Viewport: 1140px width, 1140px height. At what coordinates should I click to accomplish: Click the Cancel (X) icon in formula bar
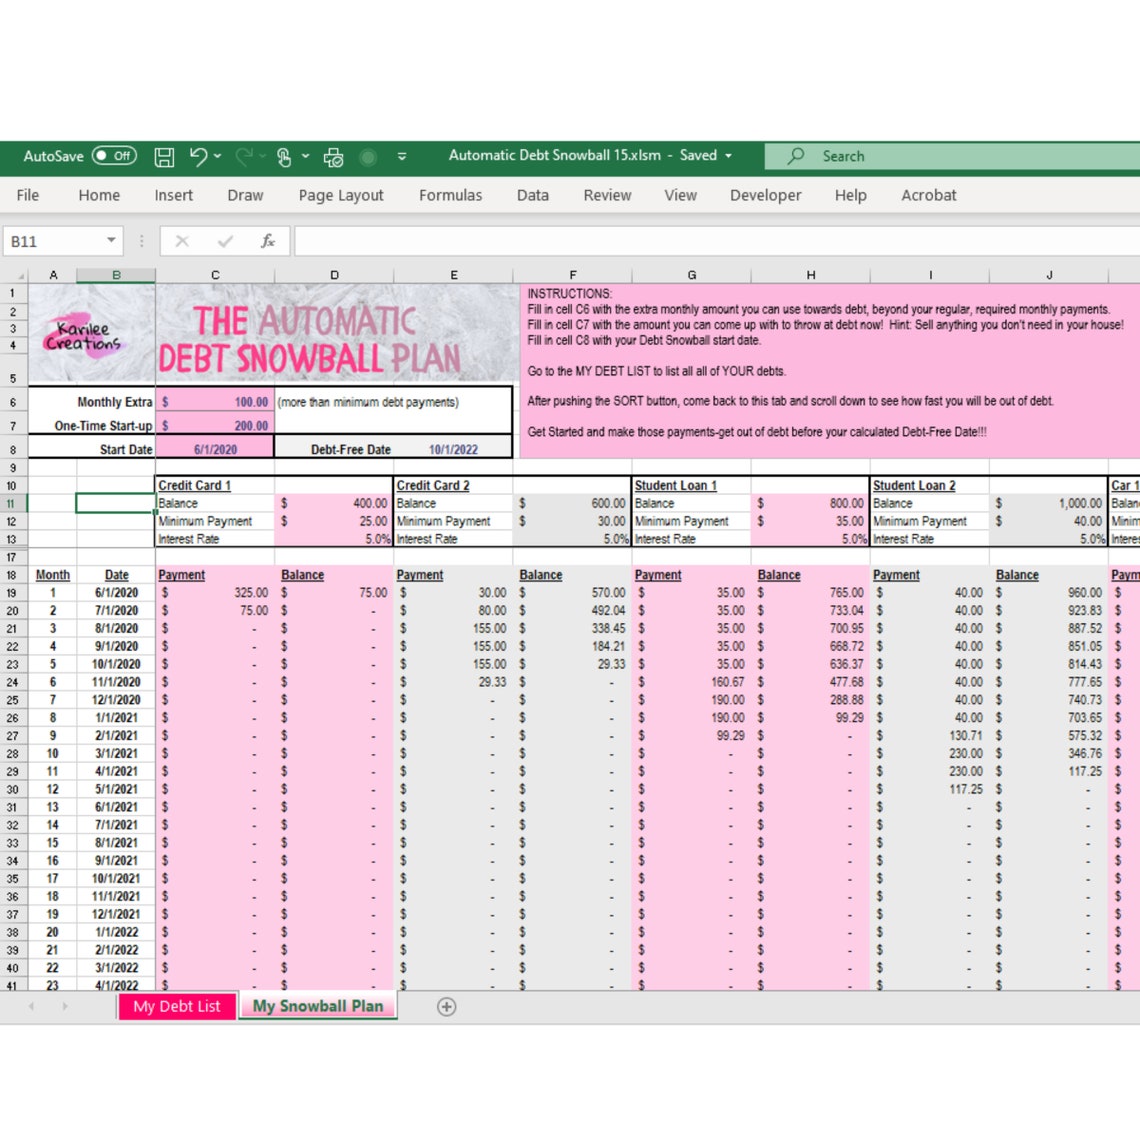182,240
